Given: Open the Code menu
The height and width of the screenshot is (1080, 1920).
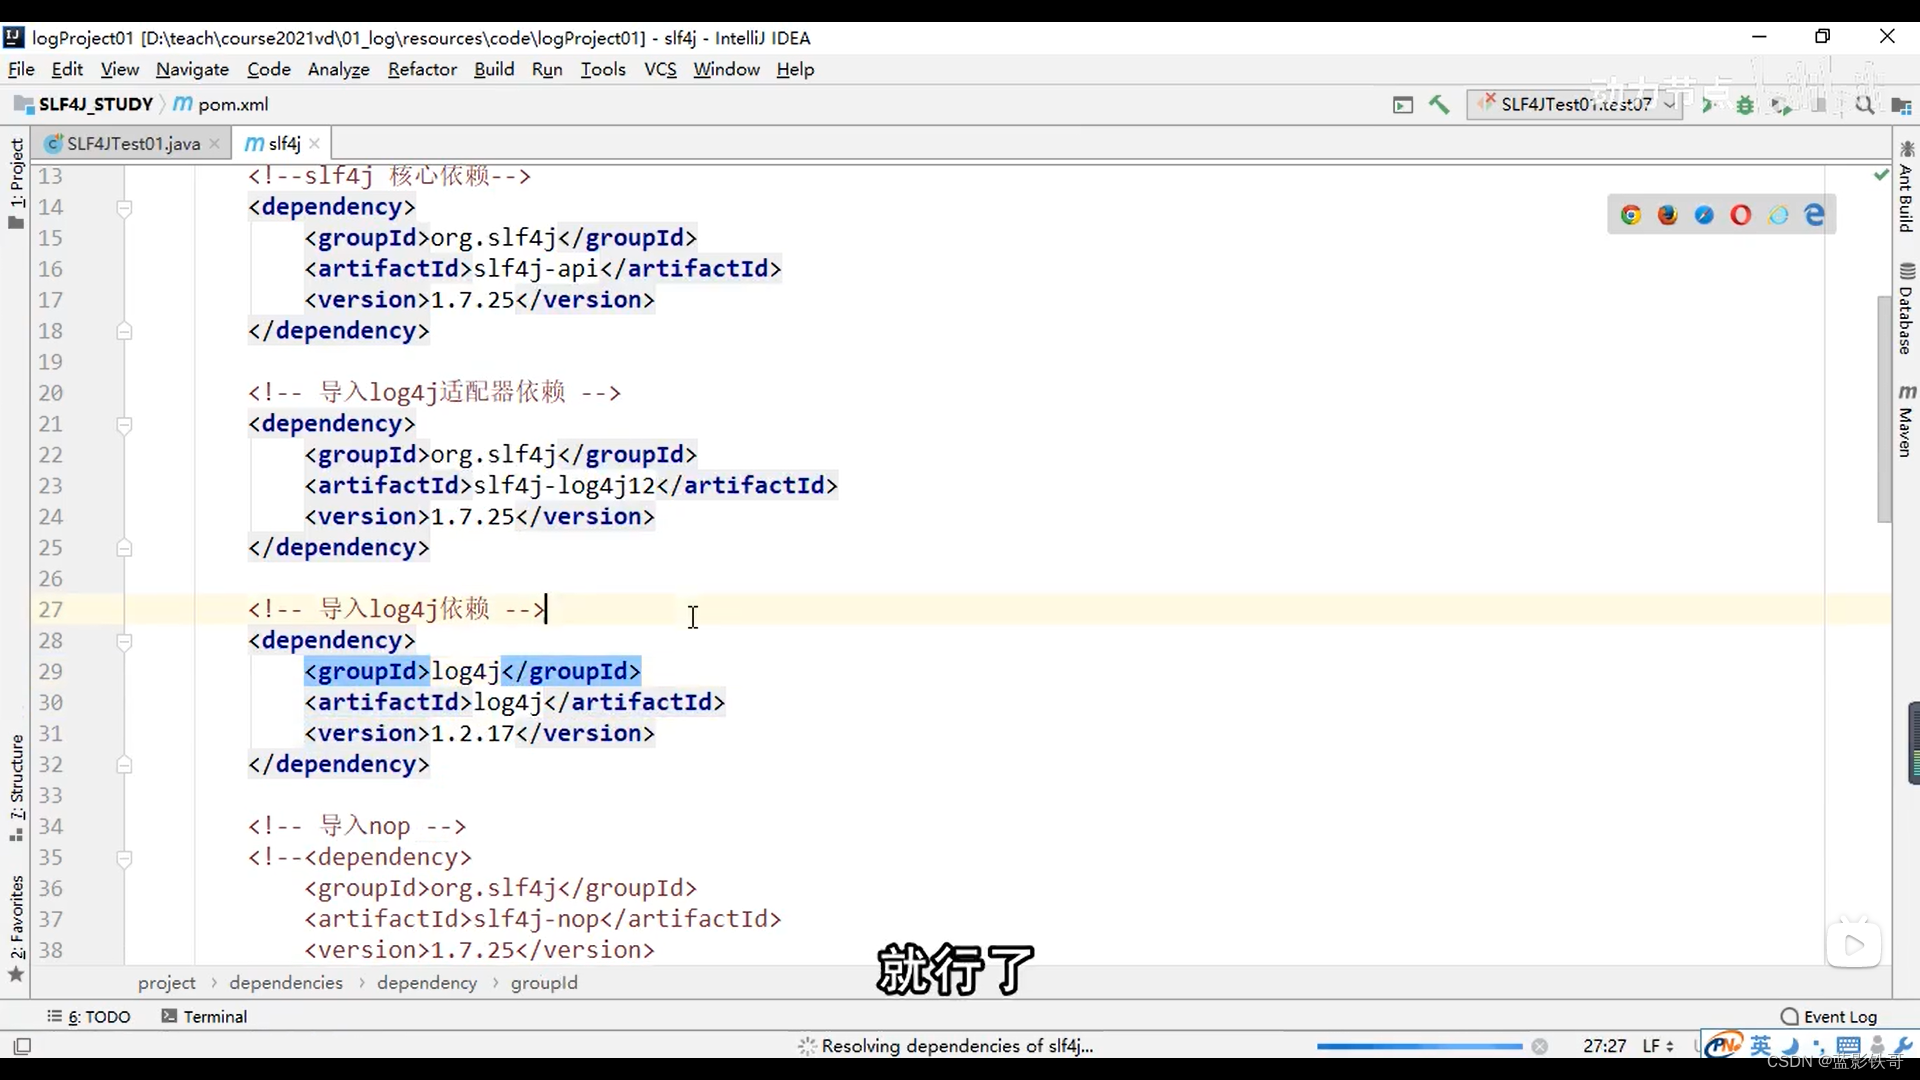Looking at the screenshot, I should coord(268,69).
